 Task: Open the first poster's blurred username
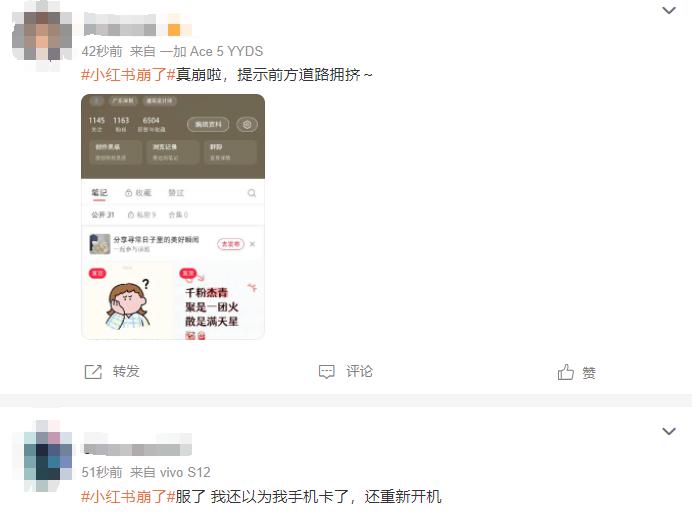pos(120,24)
